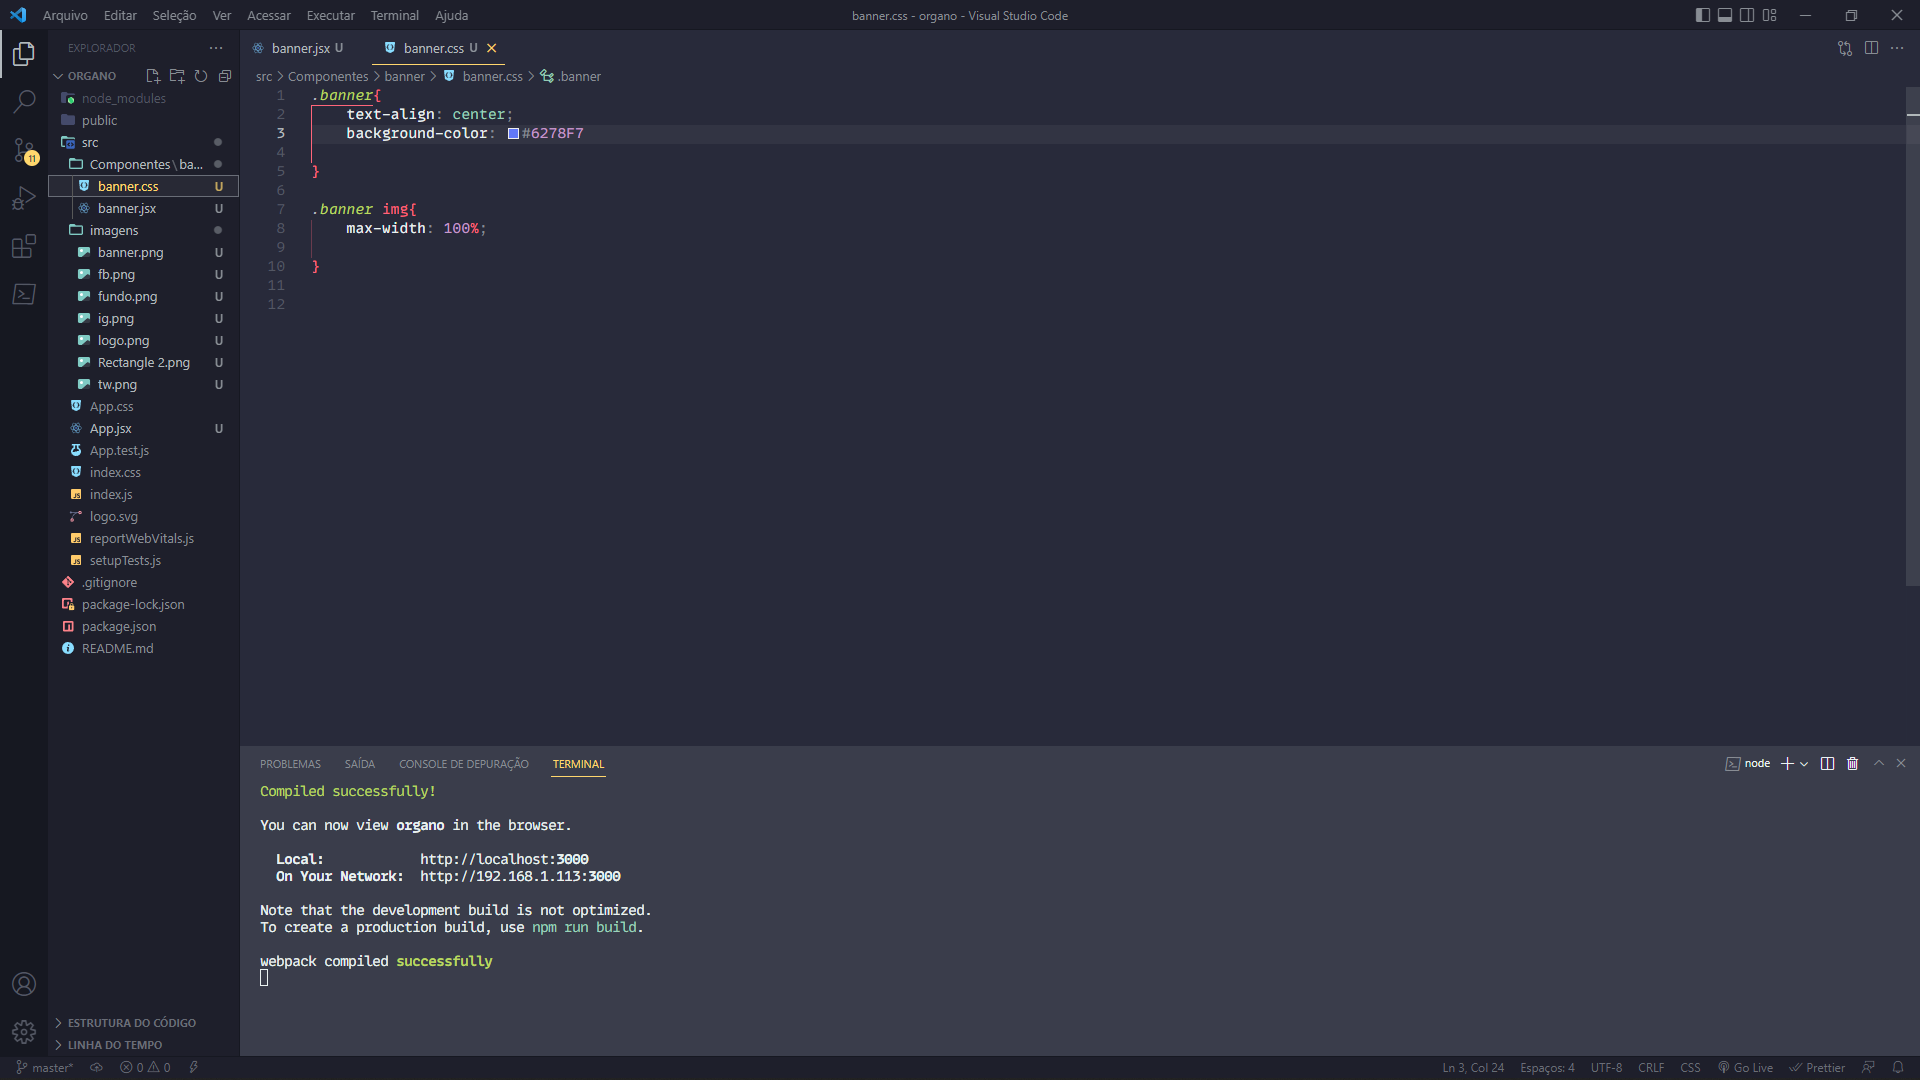
Task: Collapse the imagens folder
Action: pos(143,230)
